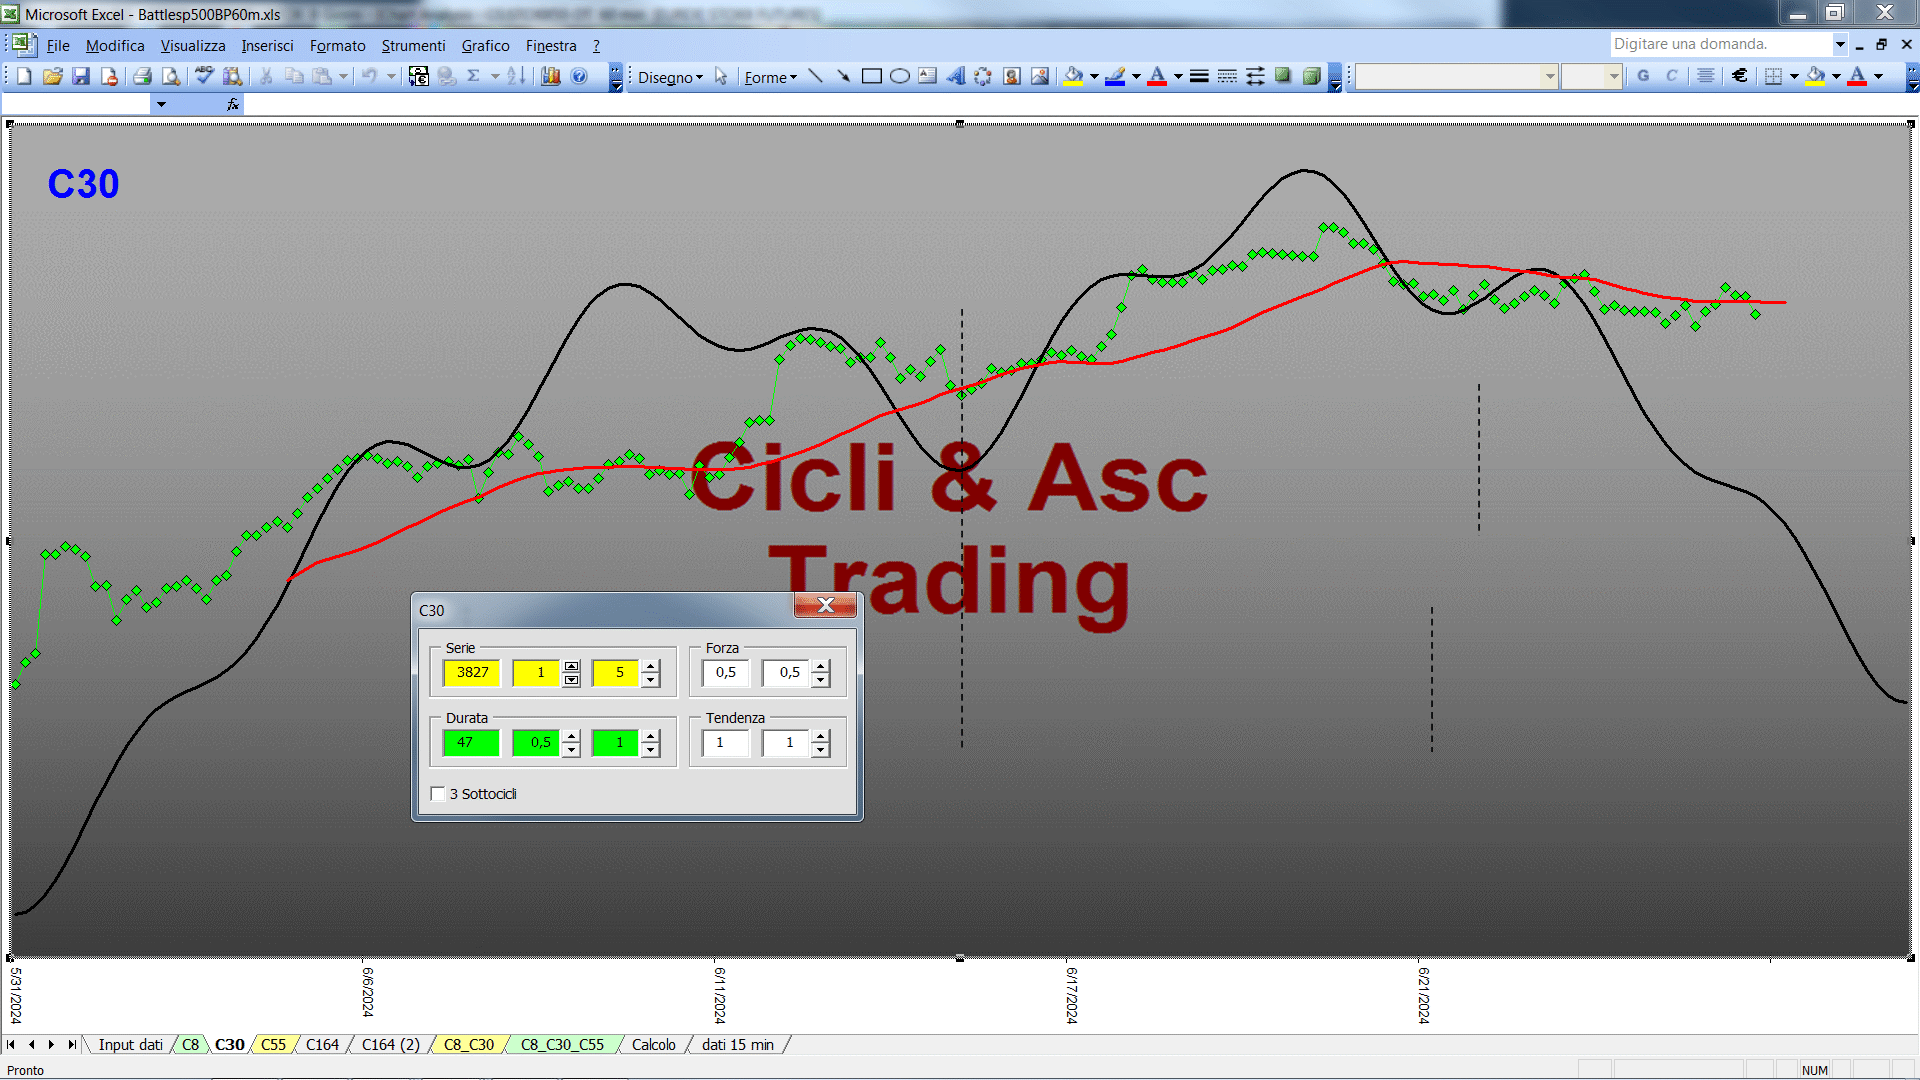
Task: Click the Euro currency style icon
Action: tap(1740, 76)
